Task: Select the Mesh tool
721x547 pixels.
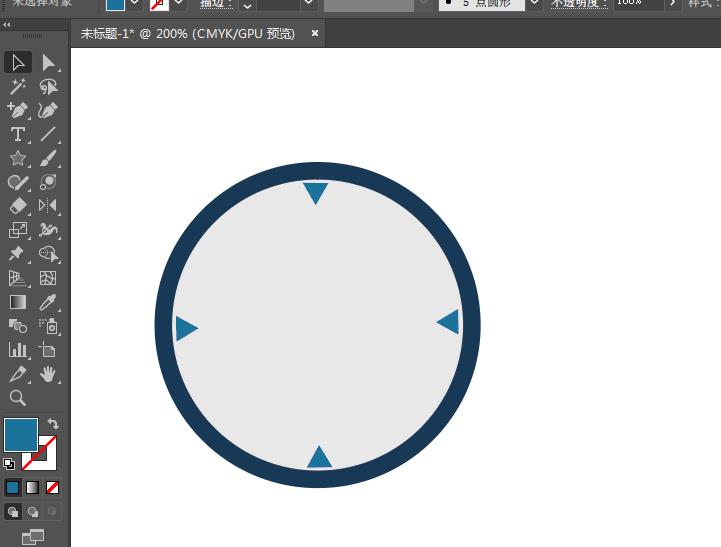Action: coord(48,278)
